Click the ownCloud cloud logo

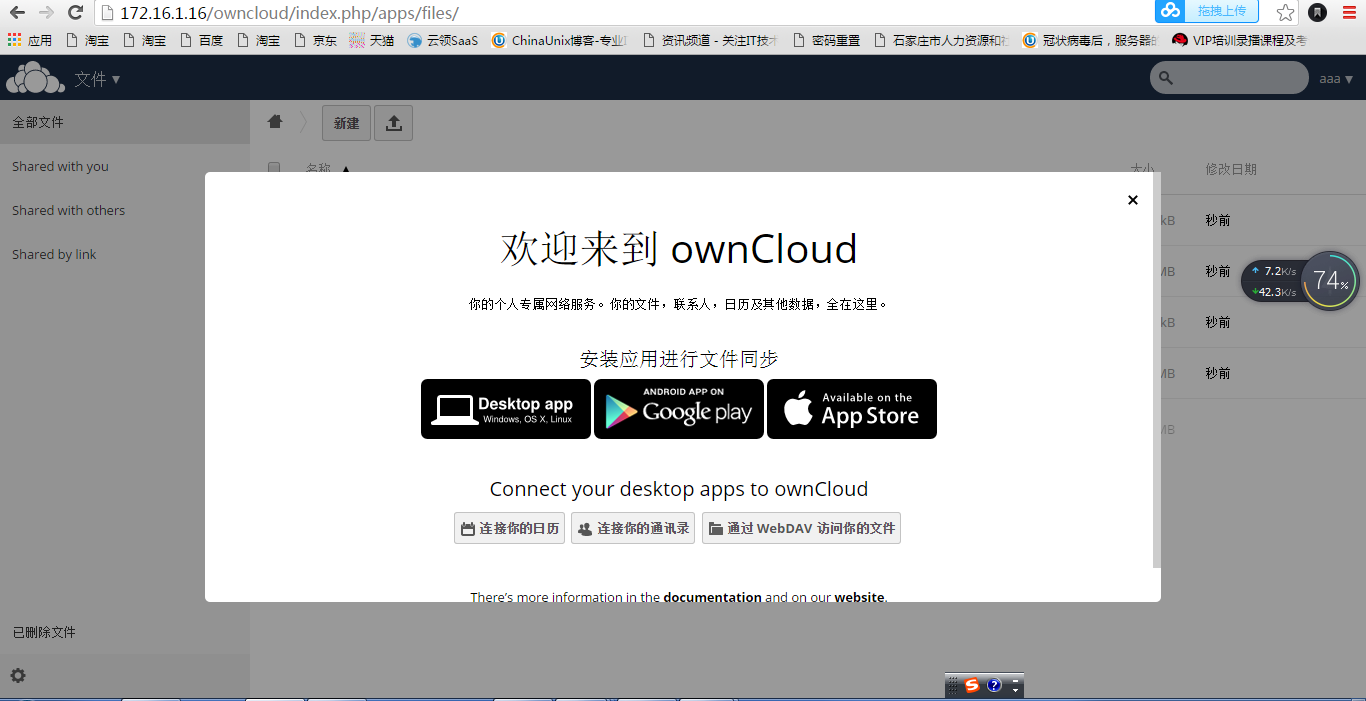tap(35, 78)
